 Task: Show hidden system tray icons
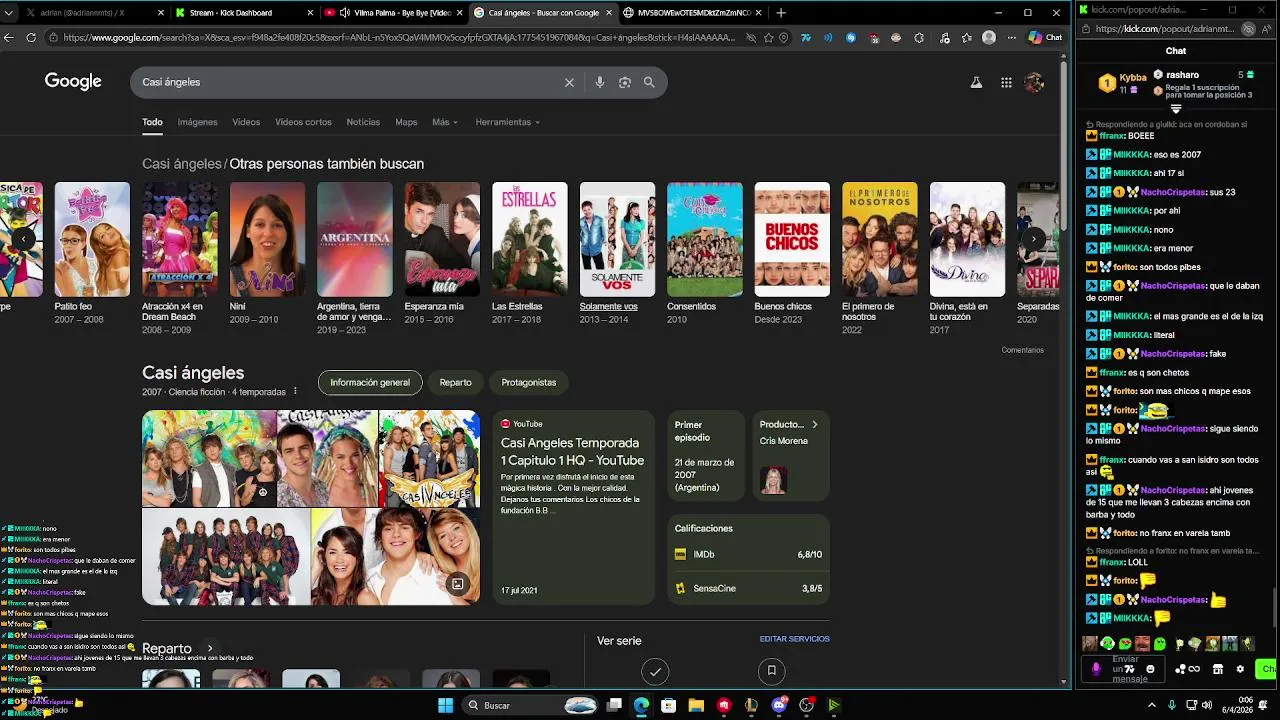[x=1151, y=705]
